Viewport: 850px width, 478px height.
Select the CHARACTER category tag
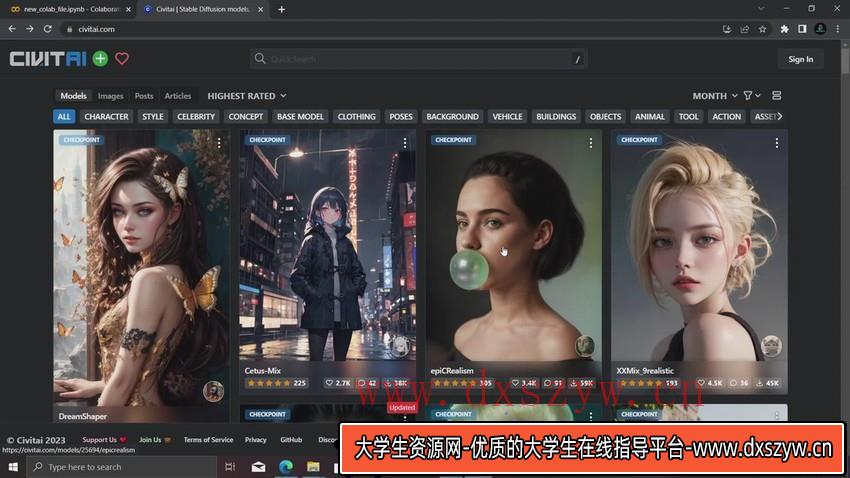(106, 117)
